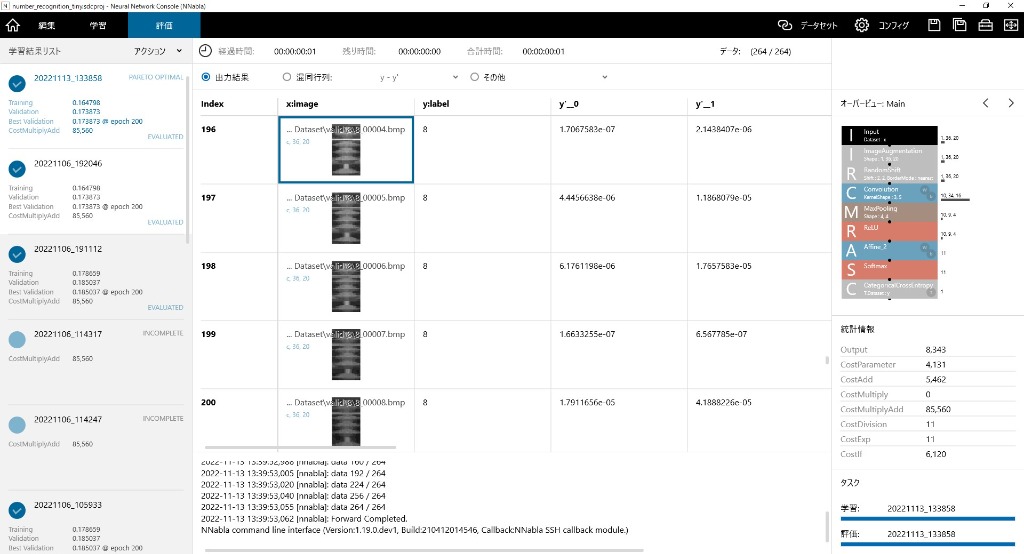The image size is (1024, 554).
Task: Select the Convolution layer block
Action: pyautogui.click(x=889, y=193)
